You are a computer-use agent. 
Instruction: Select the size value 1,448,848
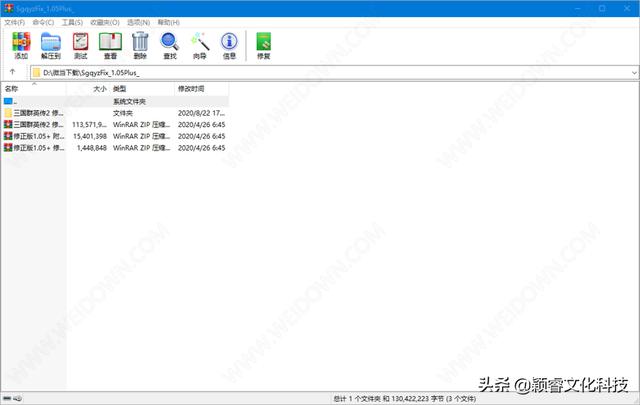(92, 147)
